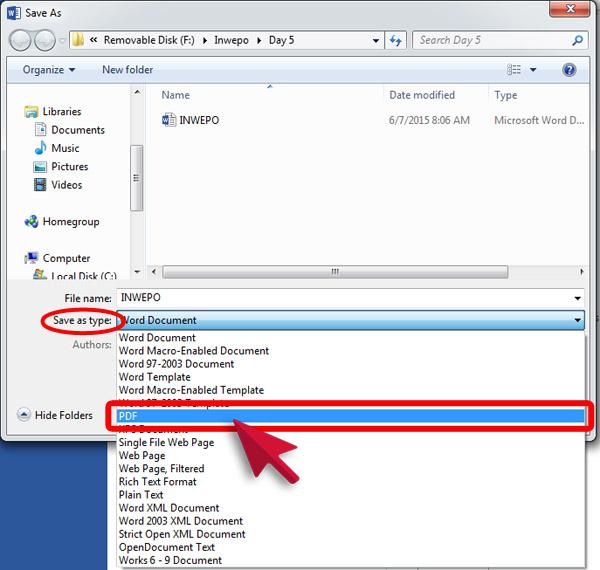Click the Computer icon in sidebar
This screenshot has height=570, width=600.
click(x=31, y=258)
